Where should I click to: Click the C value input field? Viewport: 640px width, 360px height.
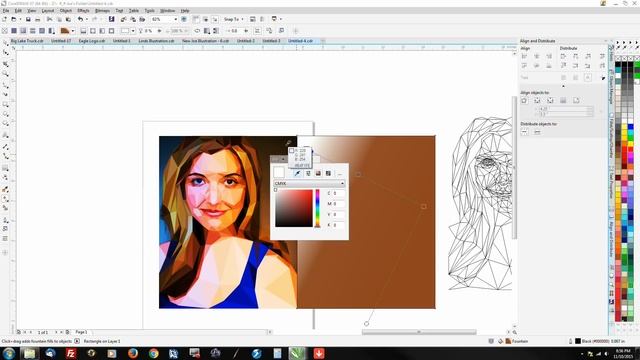338,193
